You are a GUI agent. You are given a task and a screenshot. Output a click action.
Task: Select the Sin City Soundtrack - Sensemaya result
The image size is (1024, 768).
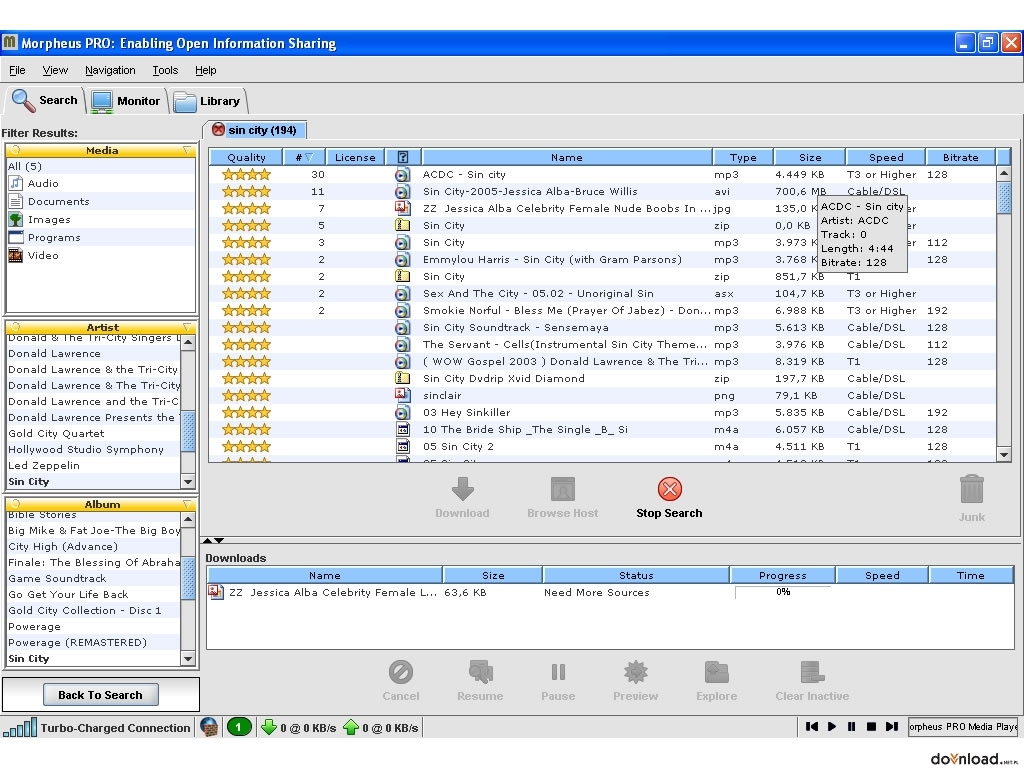point(602,327)
